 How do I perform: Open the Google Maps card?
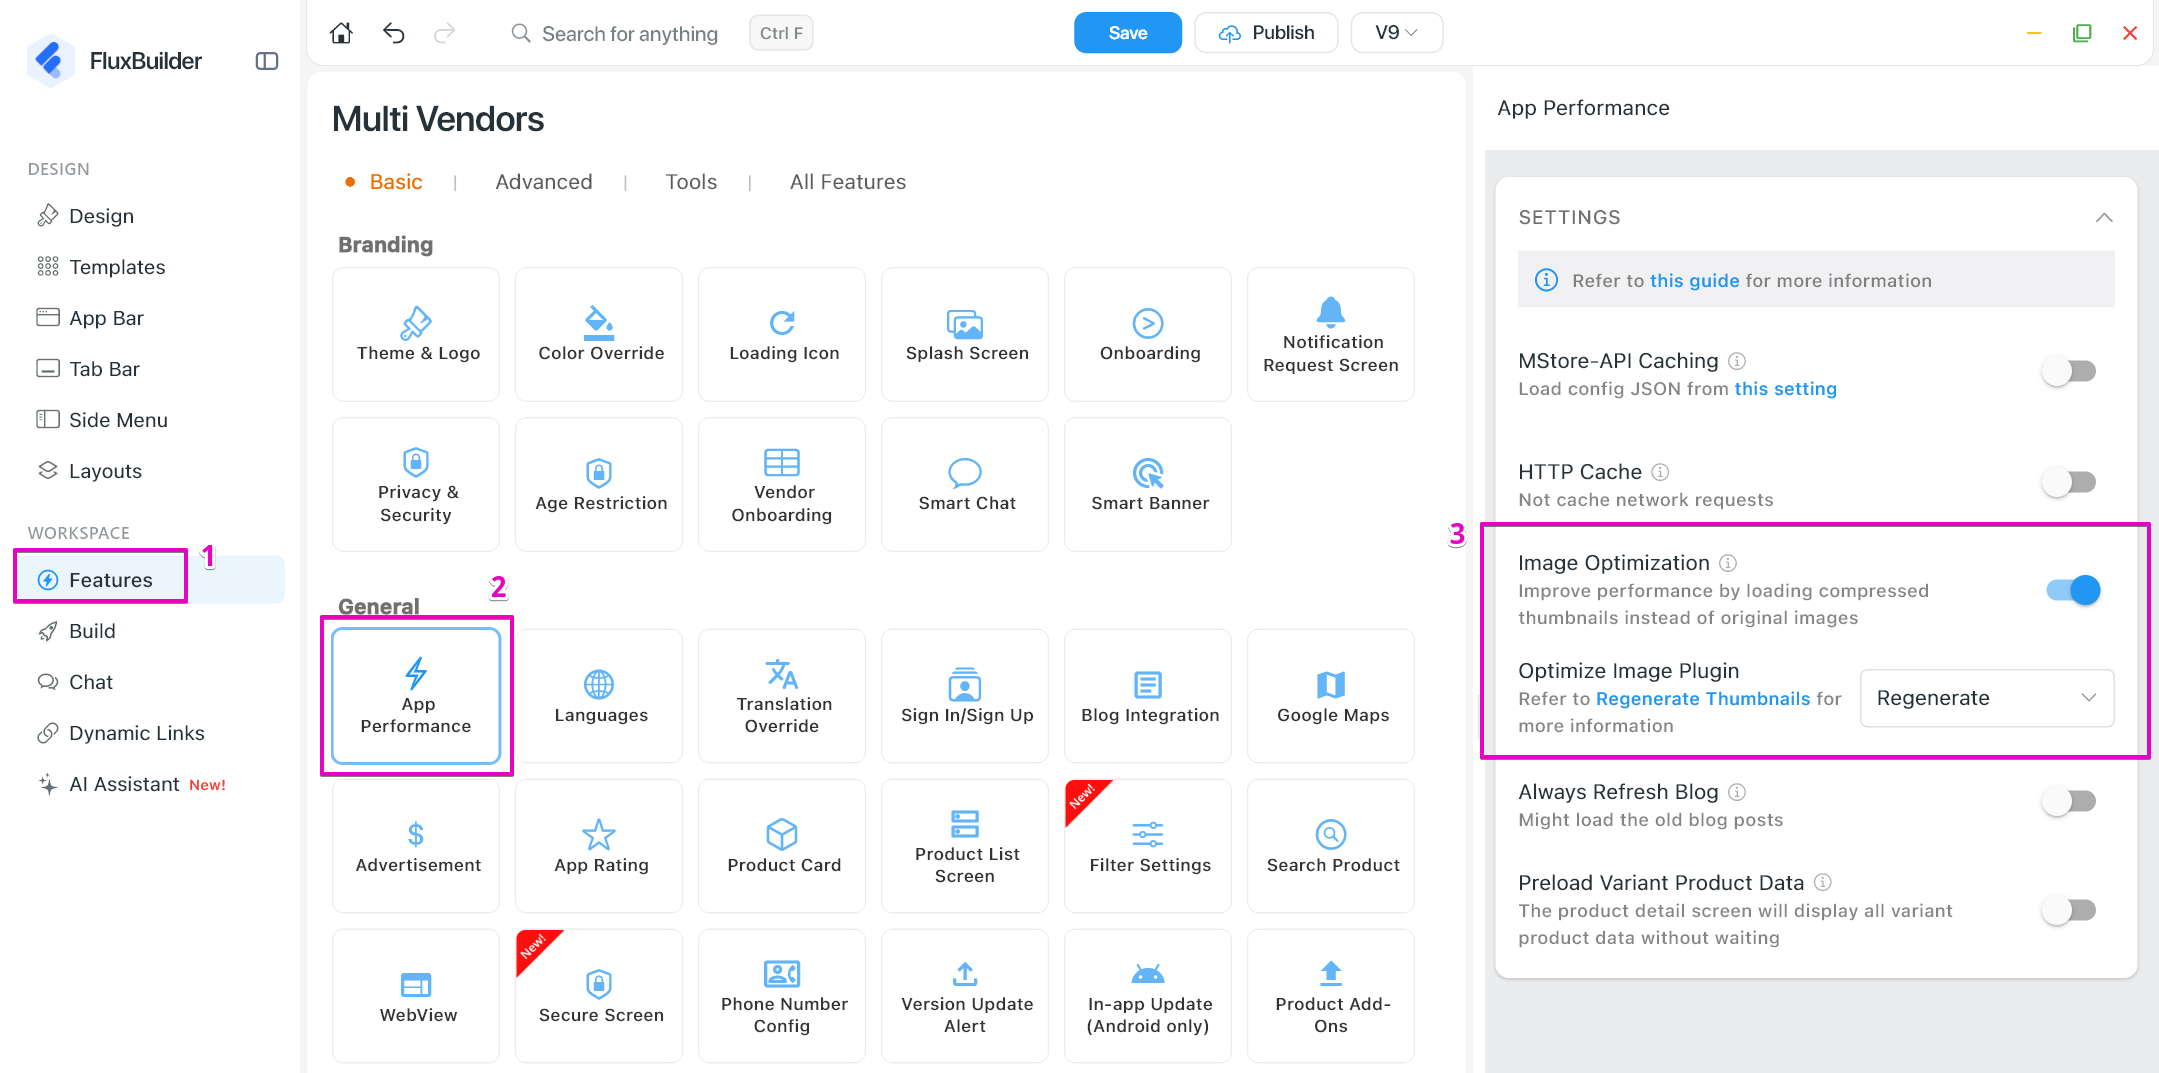(x=1331, y=696)
